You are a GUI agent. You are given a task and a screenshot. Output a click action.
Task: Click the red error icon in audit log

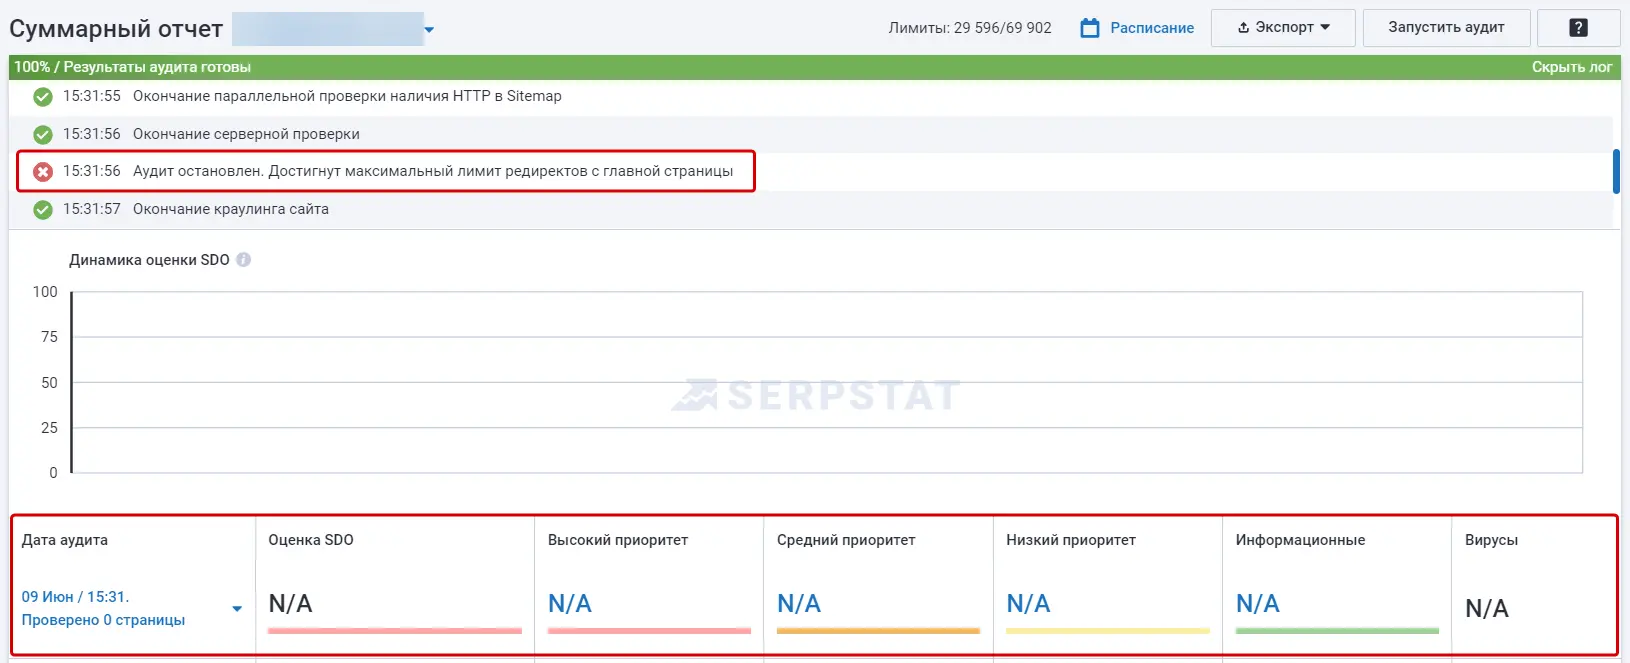(x=43, y=172)
